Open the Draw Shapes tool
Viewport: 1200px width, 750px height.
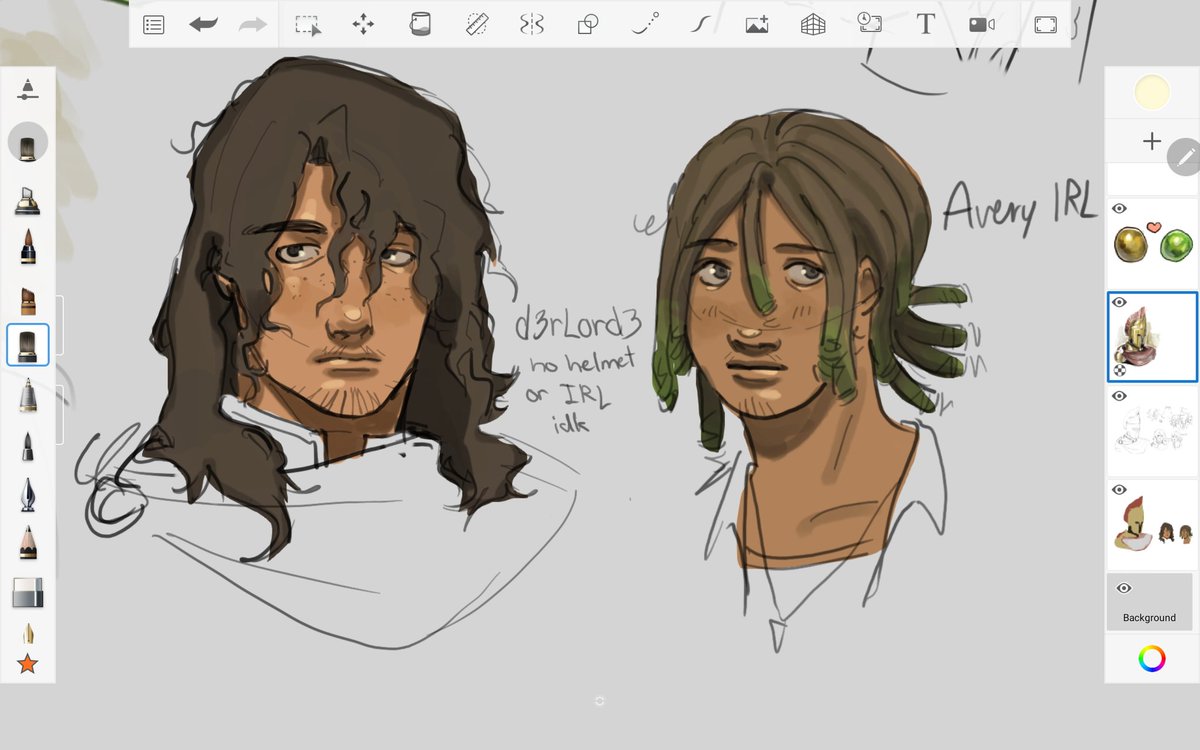pyautogui.click(x=588, y=24)
